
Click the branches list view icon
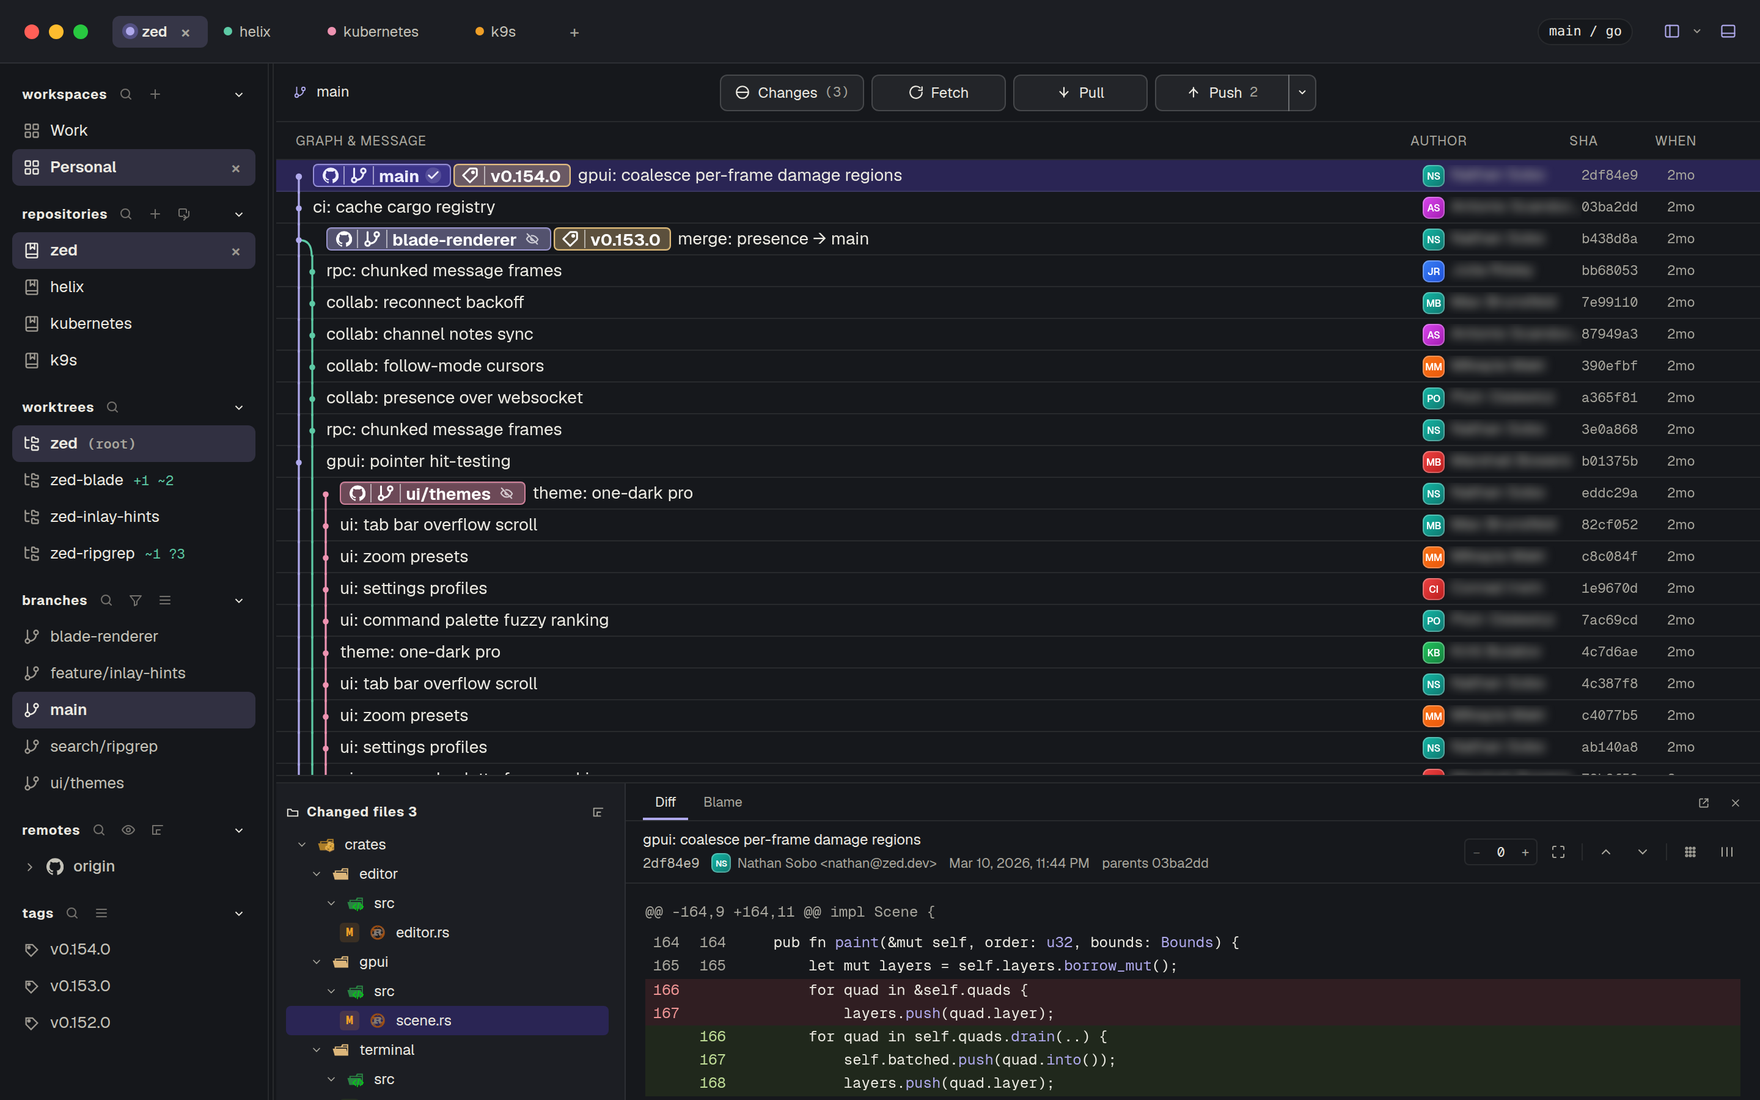click(165, 600)
